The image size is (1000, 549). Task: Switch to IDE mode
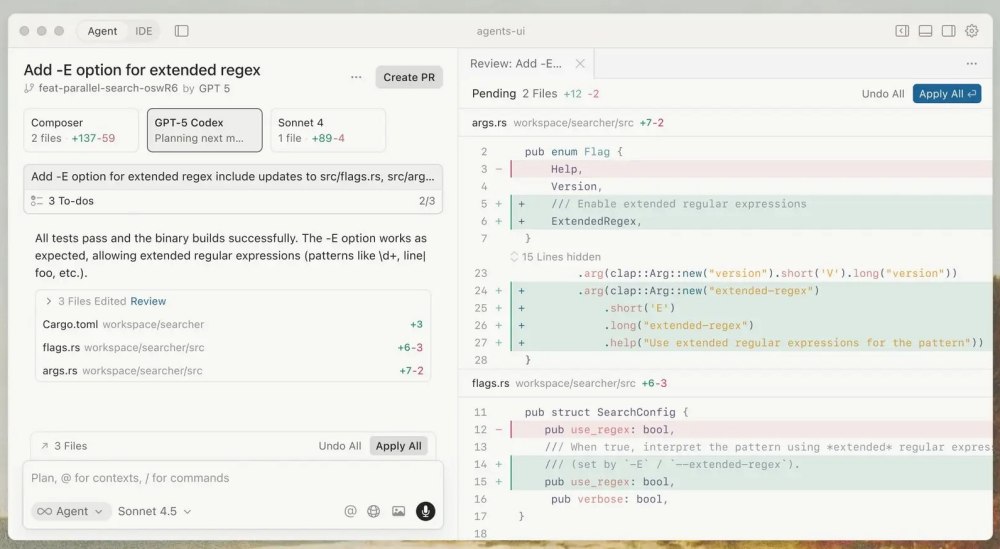pos(143,31)
